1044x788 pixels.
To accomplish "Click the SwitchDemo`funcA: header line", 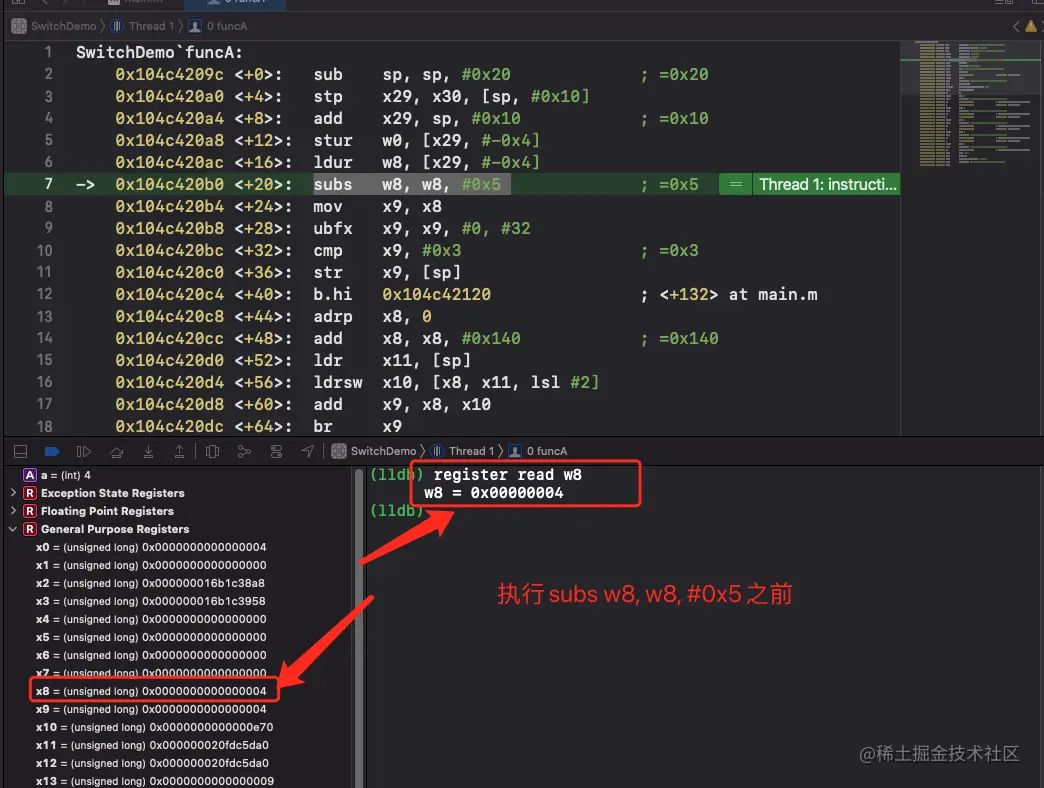I will point(159,52).
